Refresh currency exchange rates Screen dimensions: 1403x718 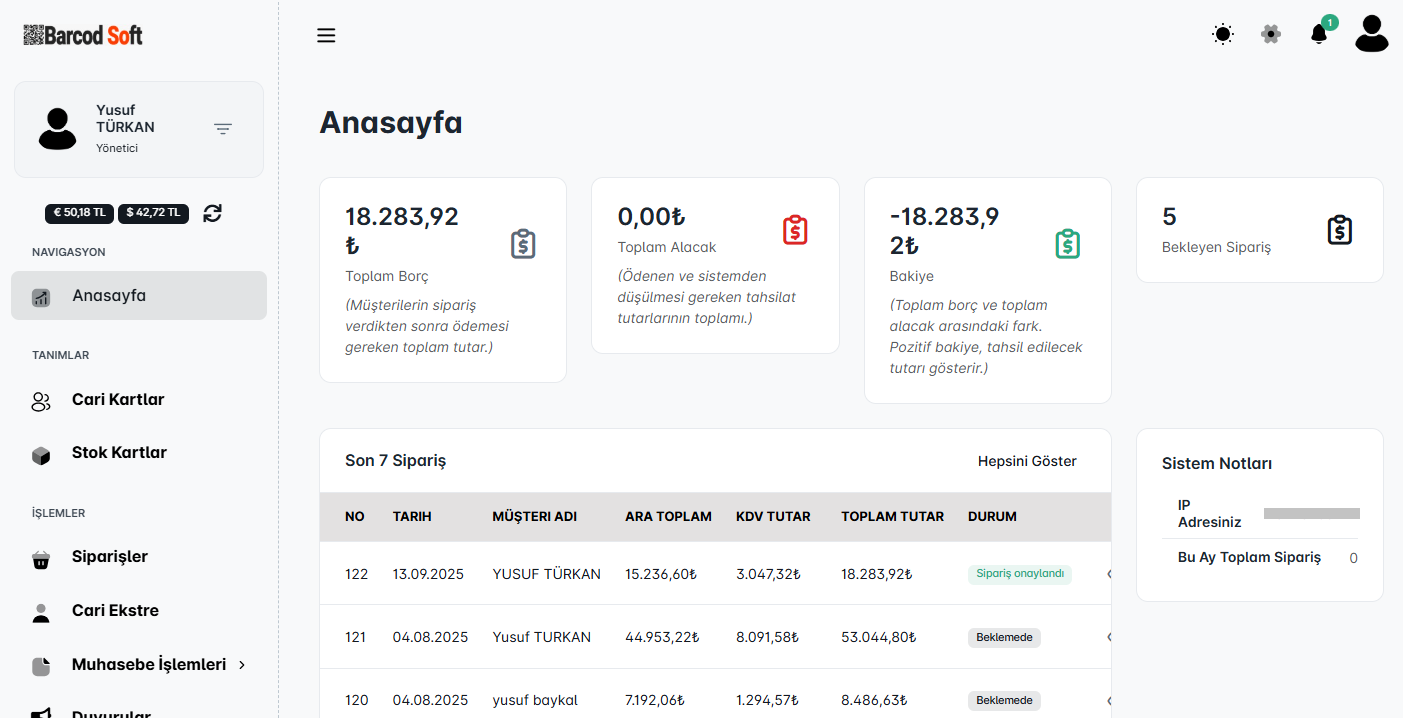click(x=212, y=213)
